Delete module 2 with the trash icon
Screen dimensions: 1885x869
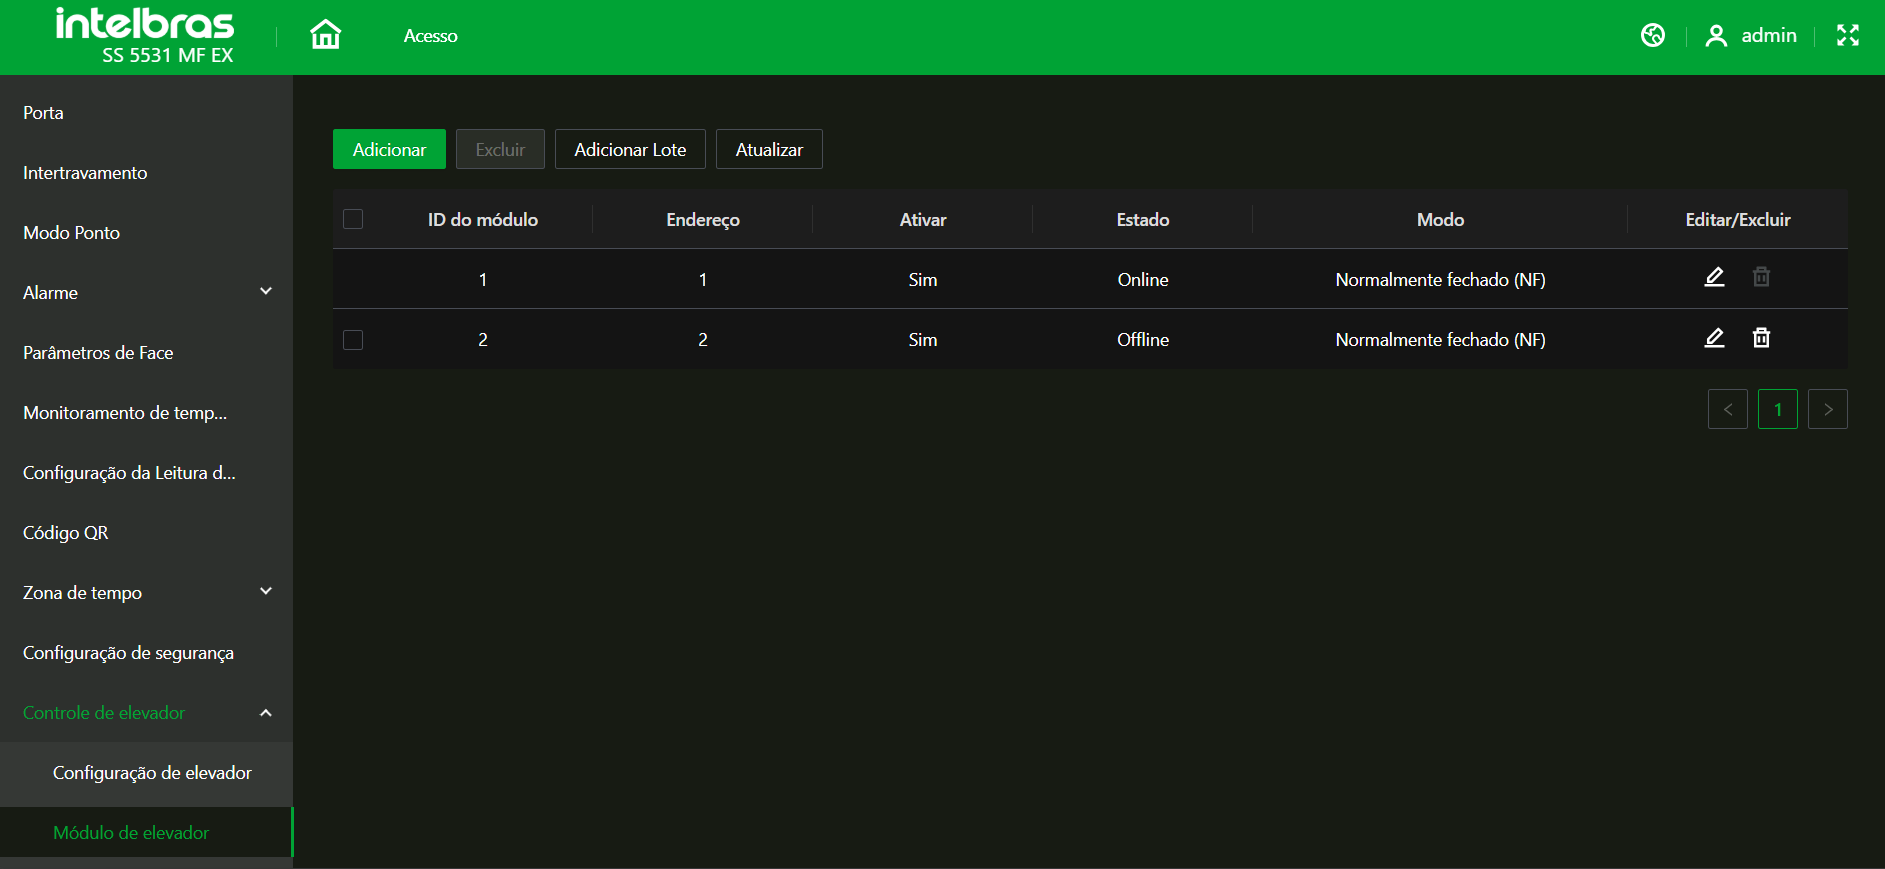1761,338
